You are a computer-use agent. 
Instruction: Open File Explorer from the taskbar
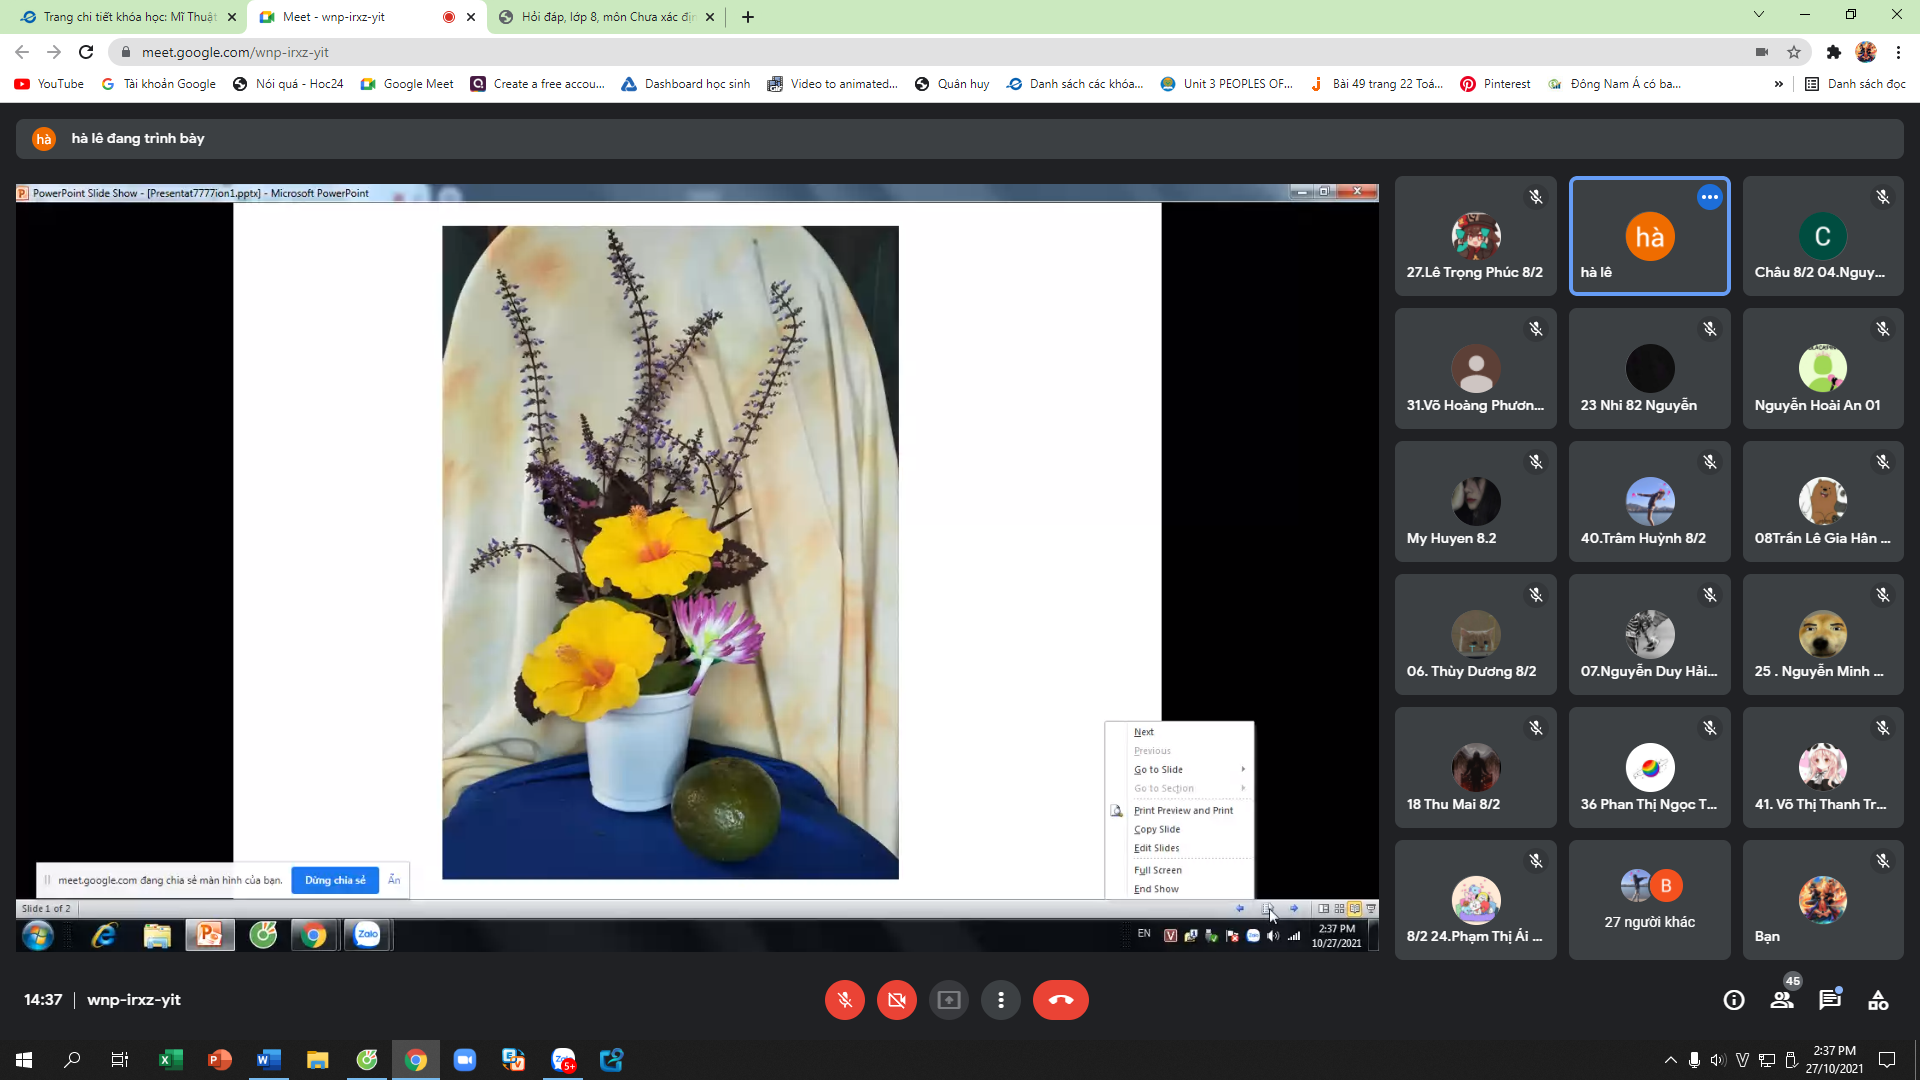(317, 1060)
